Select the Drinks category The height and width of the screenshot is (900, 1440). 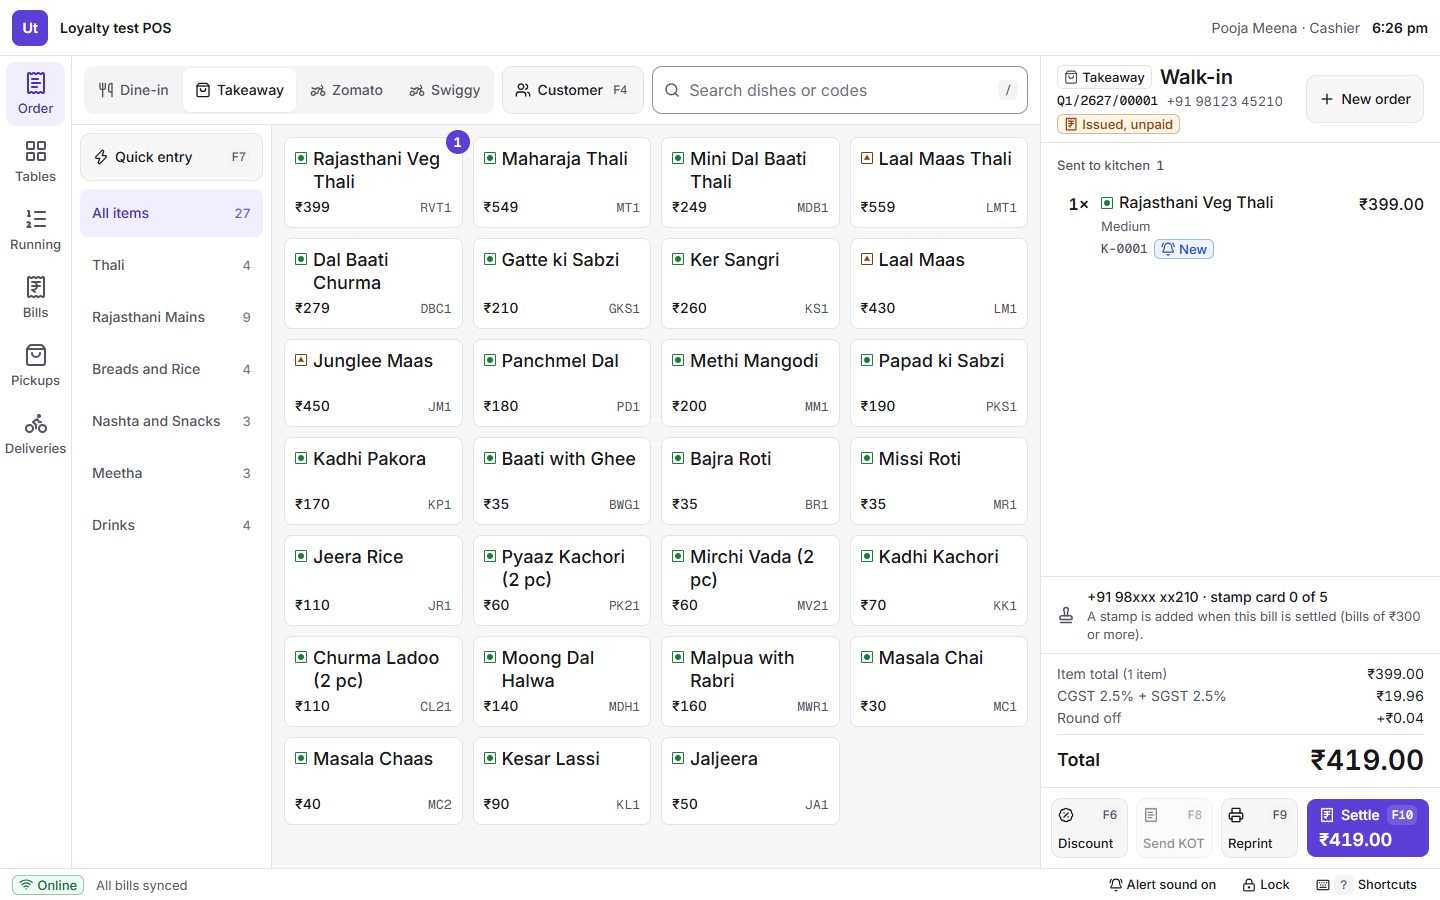tap(171, 525)
